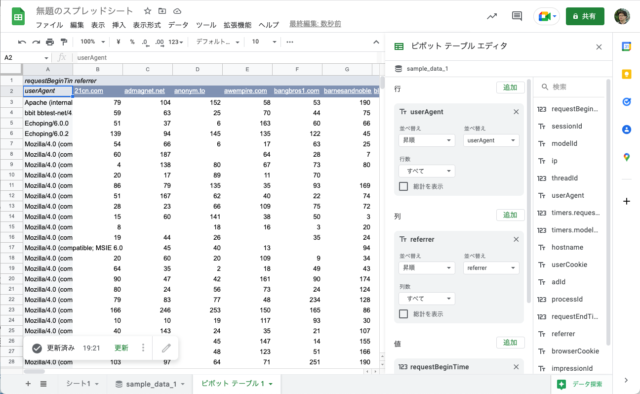Switch to sample_data_1 sheet tab
The image size is (640, 394).
pos(150,384)
